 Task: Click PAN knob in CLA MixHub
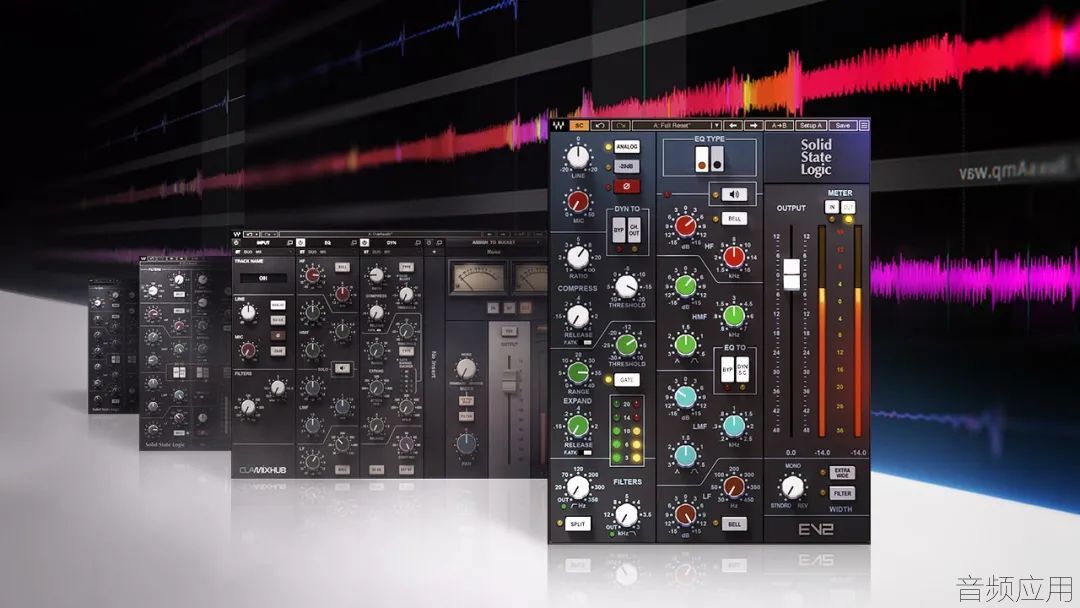coord(466,443)
